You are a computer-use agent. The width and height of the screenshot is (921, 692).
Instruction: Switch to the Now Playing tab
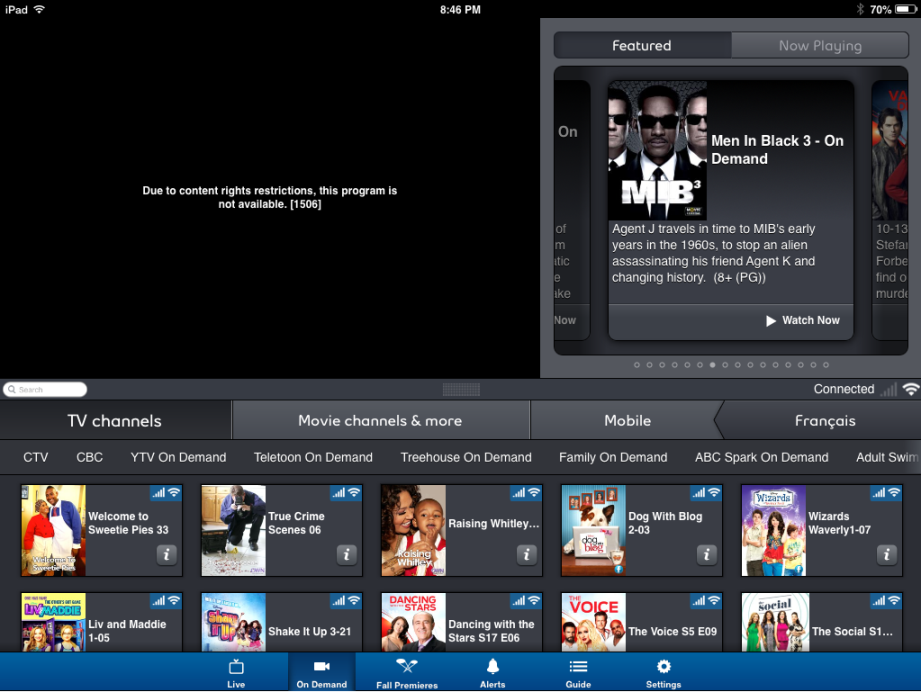pyautogui.click(x=820, y=45)
